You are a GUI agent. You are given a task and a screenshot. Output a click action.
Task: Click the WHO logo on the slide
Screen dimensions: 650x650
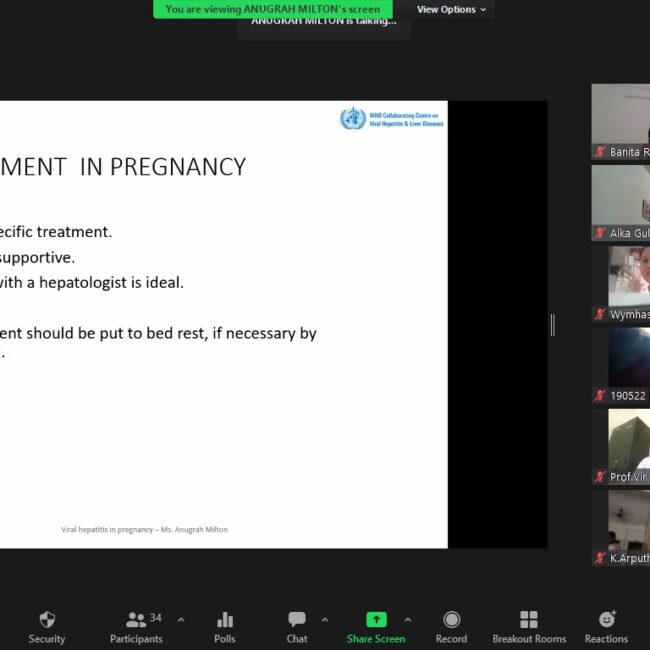(352, 119)
